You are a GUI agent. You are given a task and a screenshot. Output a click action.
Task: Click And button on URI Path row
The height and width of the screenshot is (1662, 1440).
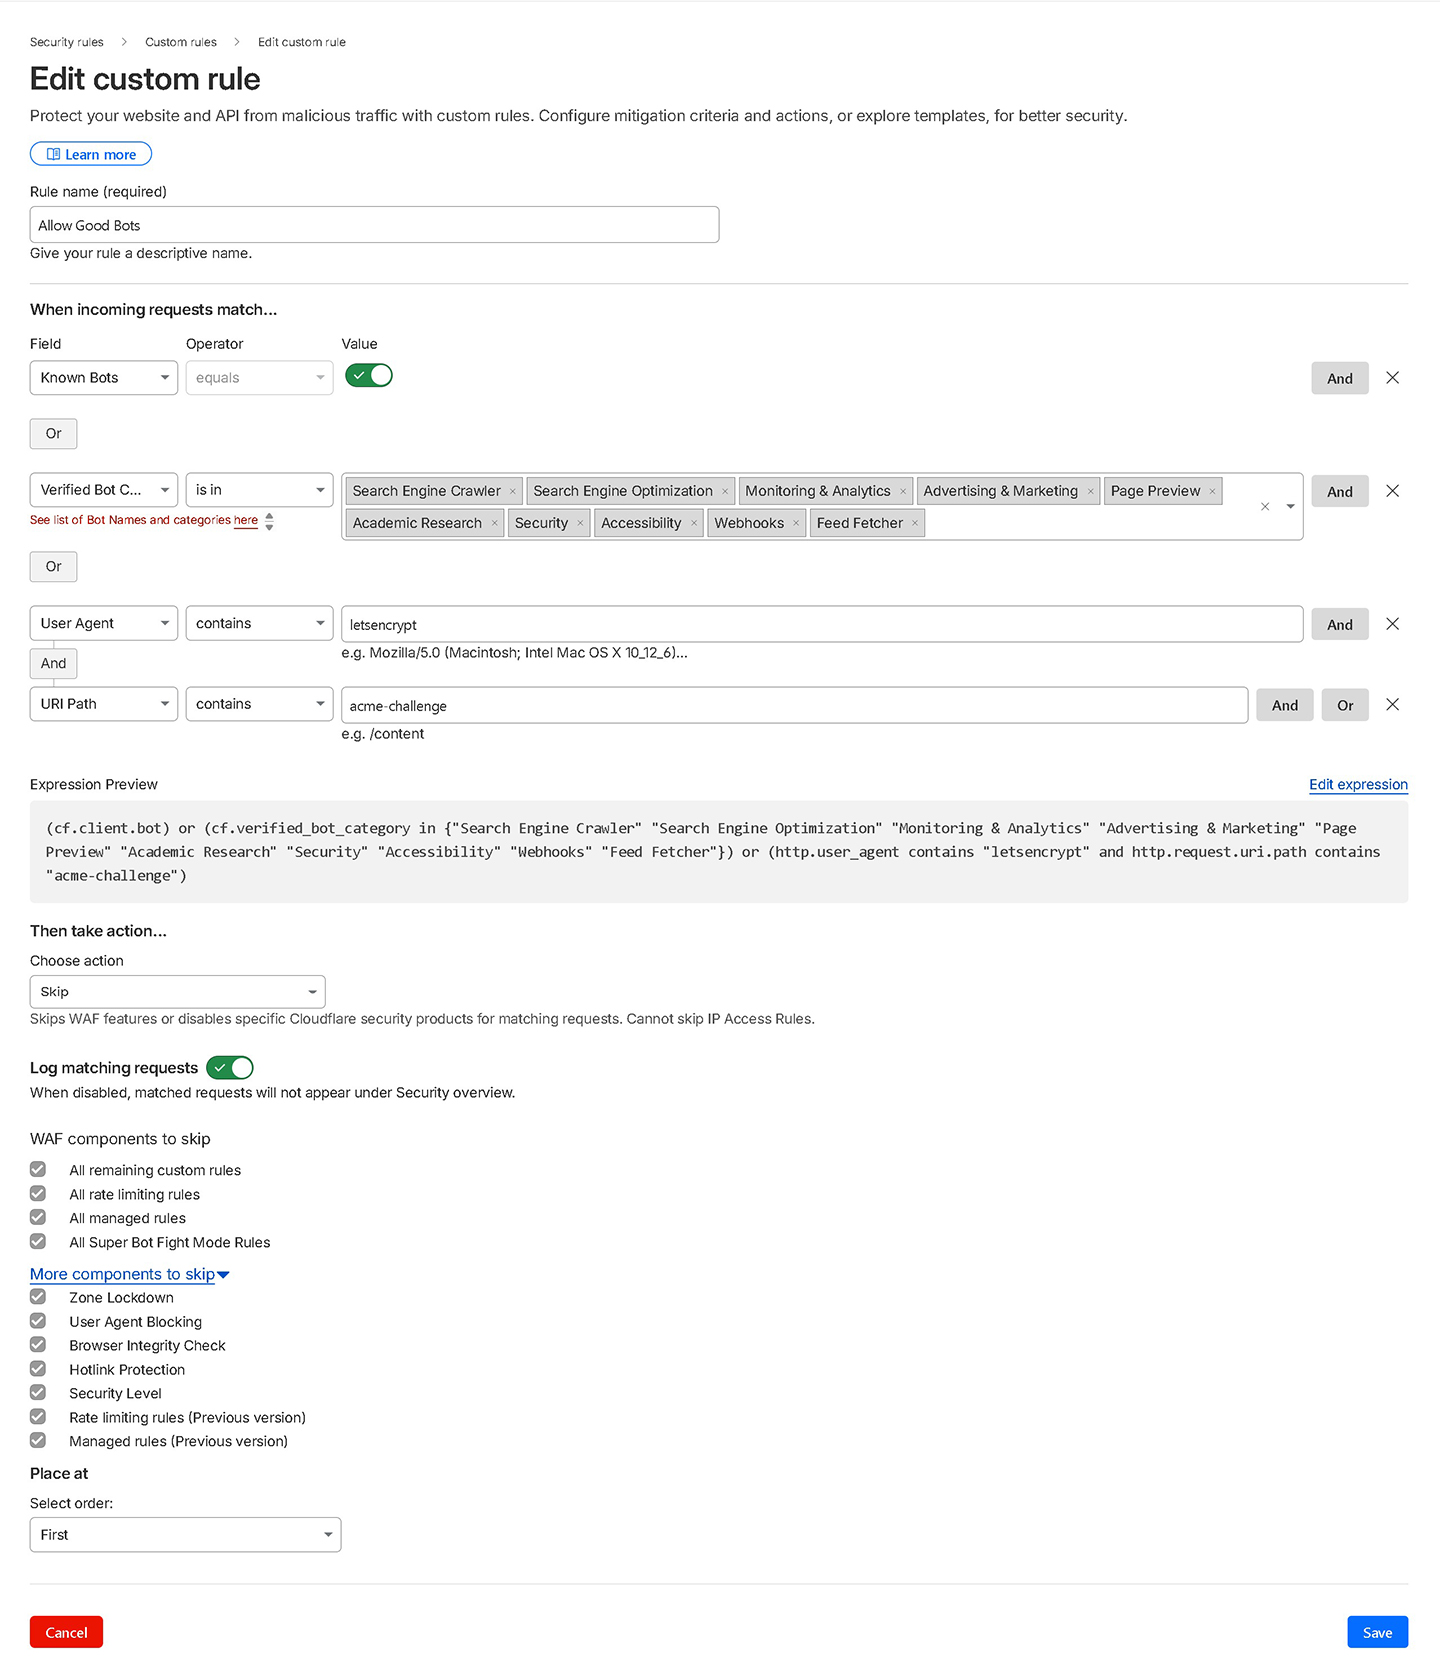1285,705
